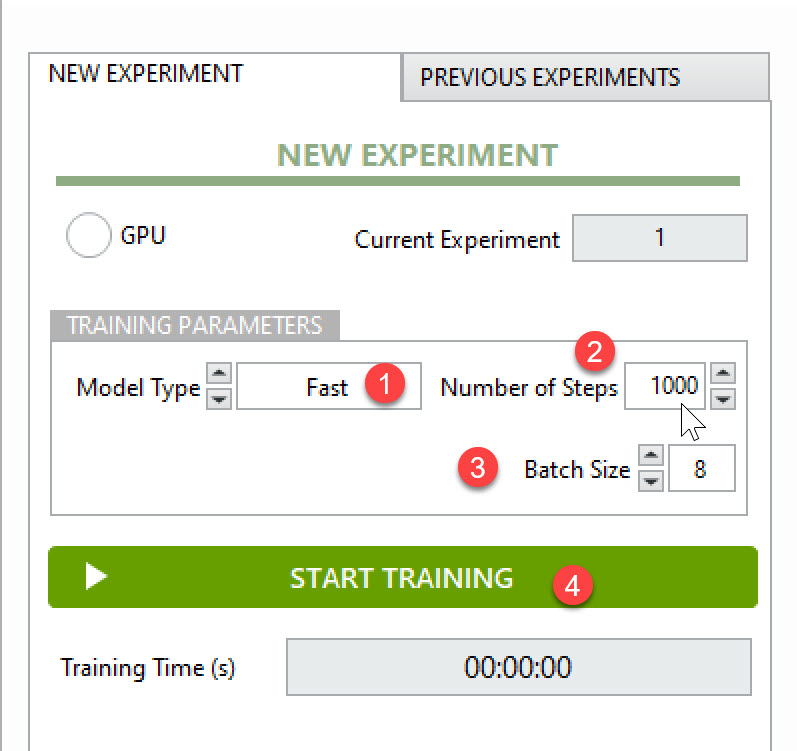Click the Batch Size value field
Screen dimensions: 797x751
point(701,469)
